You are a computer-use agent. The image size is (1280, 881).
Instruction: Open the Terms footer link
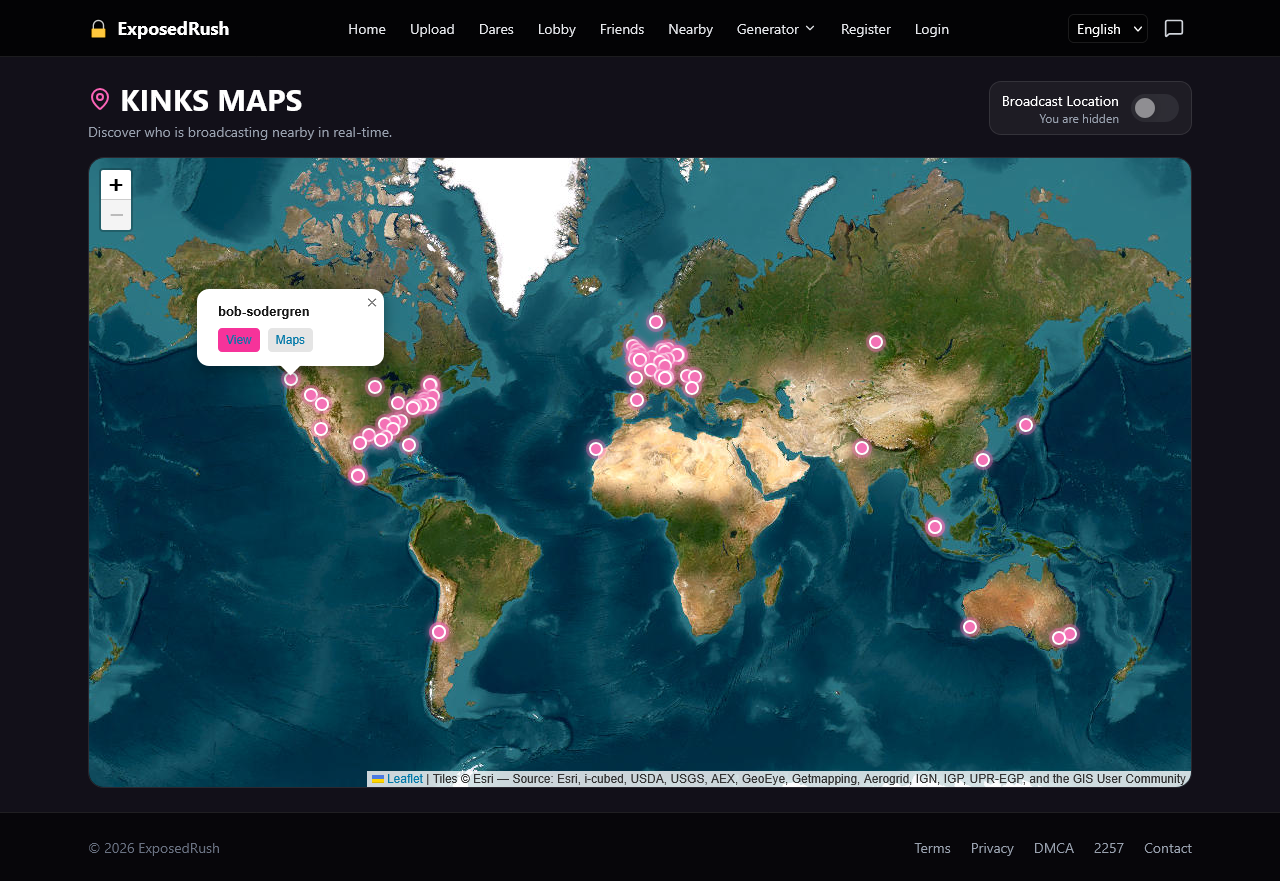coord(932,848)
